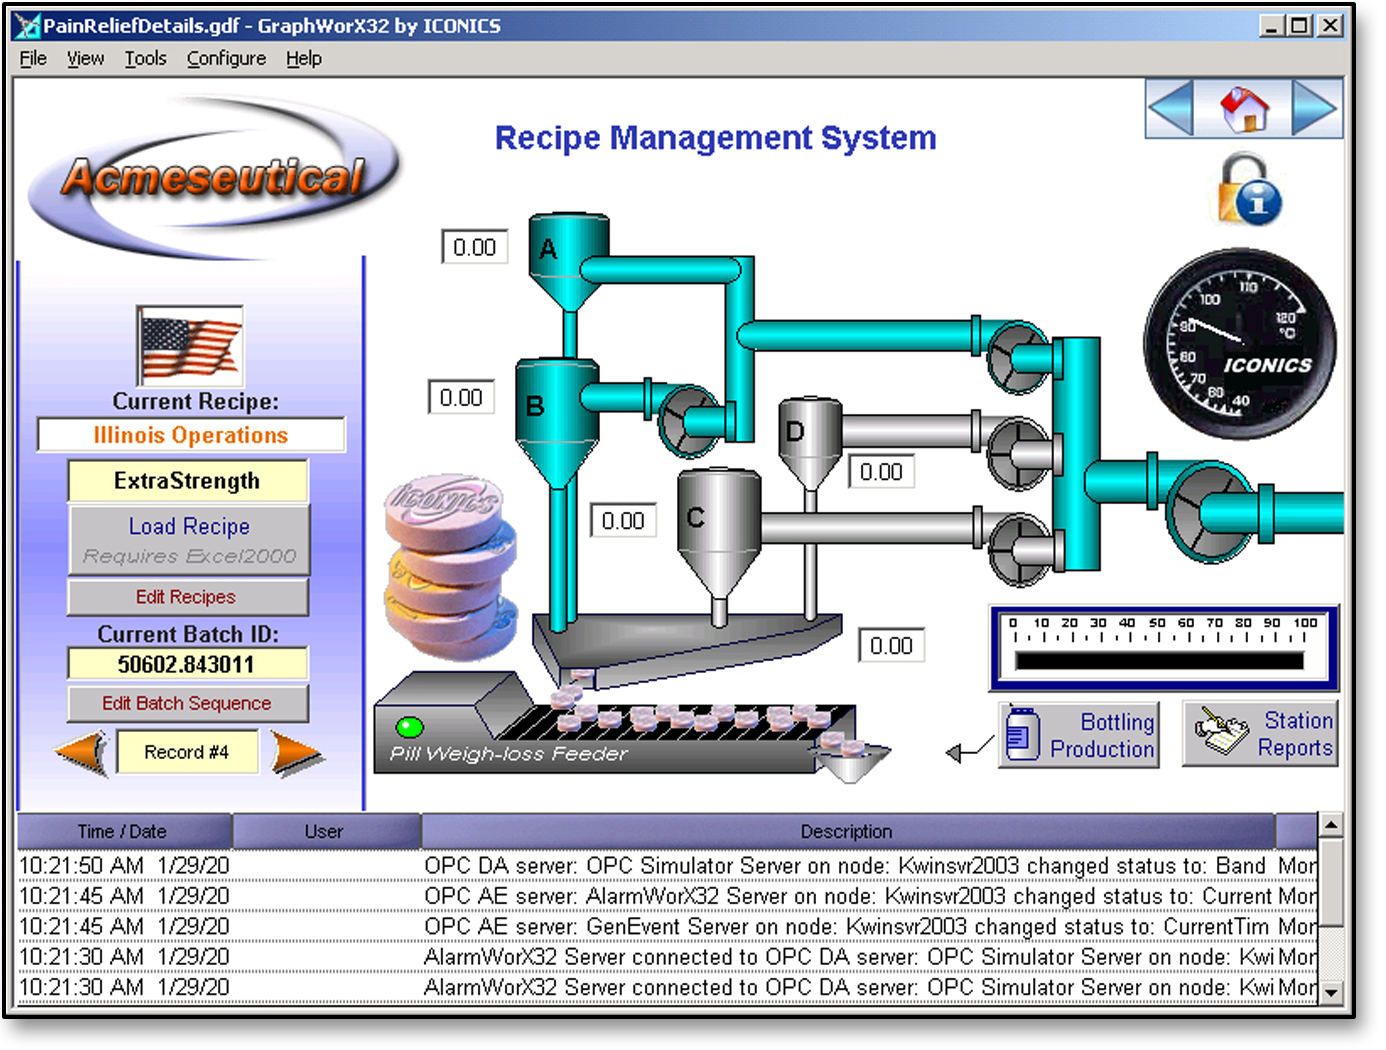Click the User column header
Image resolution: width=1386 pixels, height=1050 pixels.
(326, 831)
